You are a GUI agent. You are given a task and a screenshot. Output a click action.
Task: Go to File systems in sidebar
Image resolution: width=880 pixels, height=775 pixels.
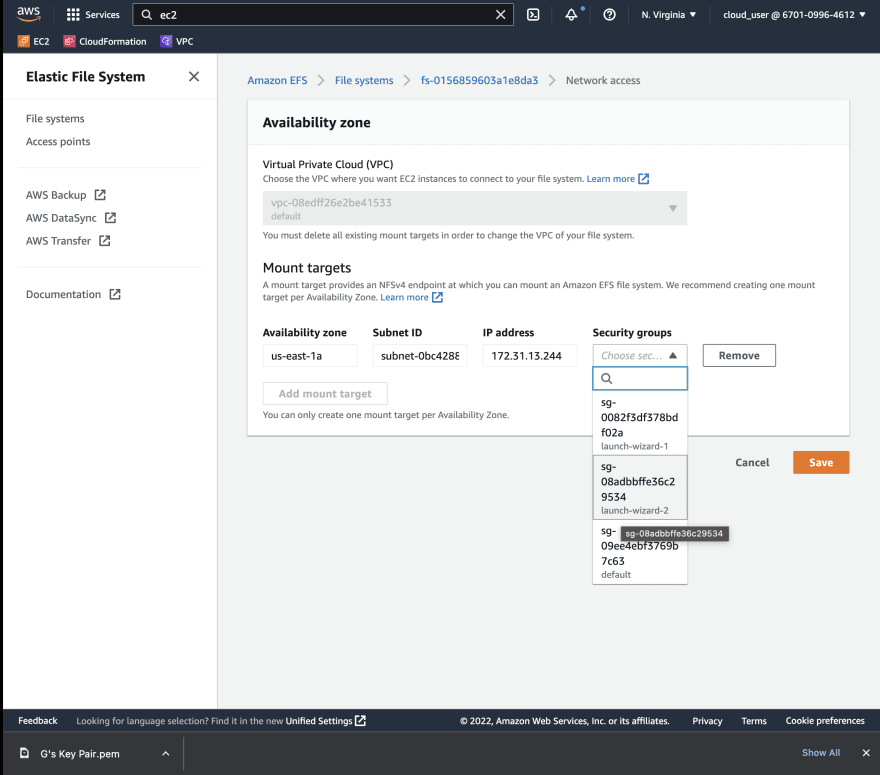click(55, 118)
